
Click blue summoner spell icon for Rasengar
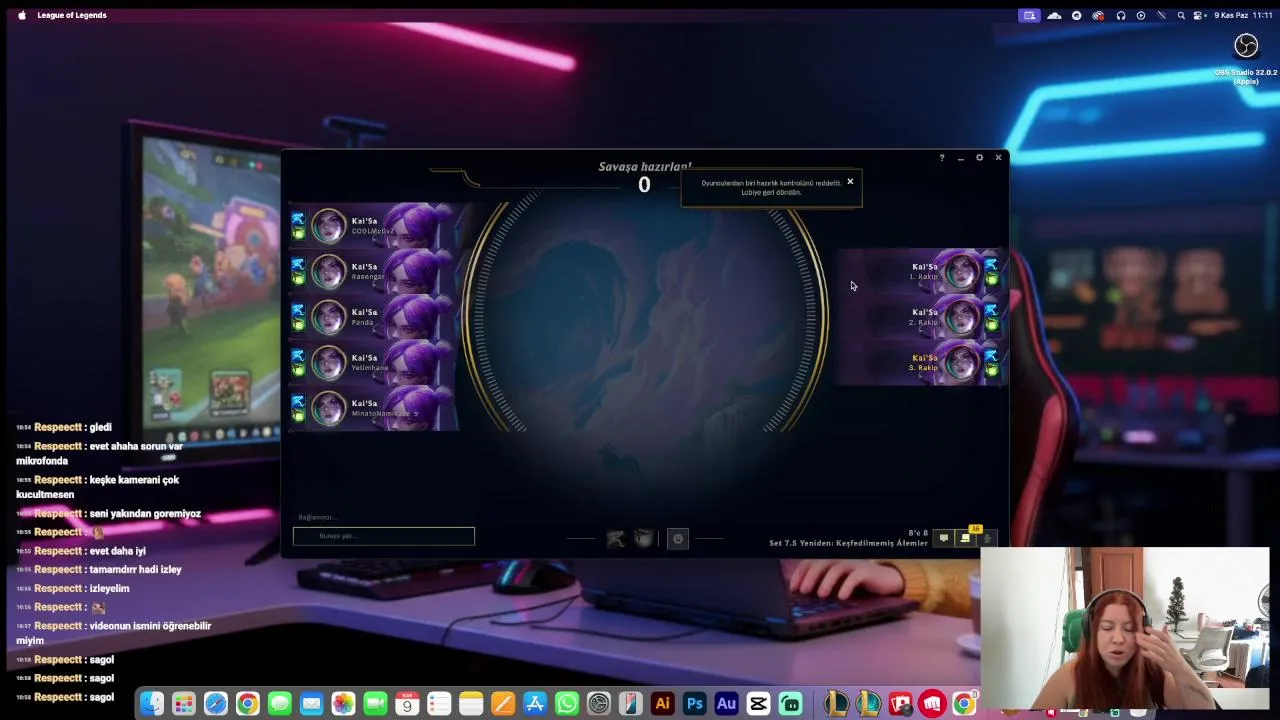click(x=298, y=264)
